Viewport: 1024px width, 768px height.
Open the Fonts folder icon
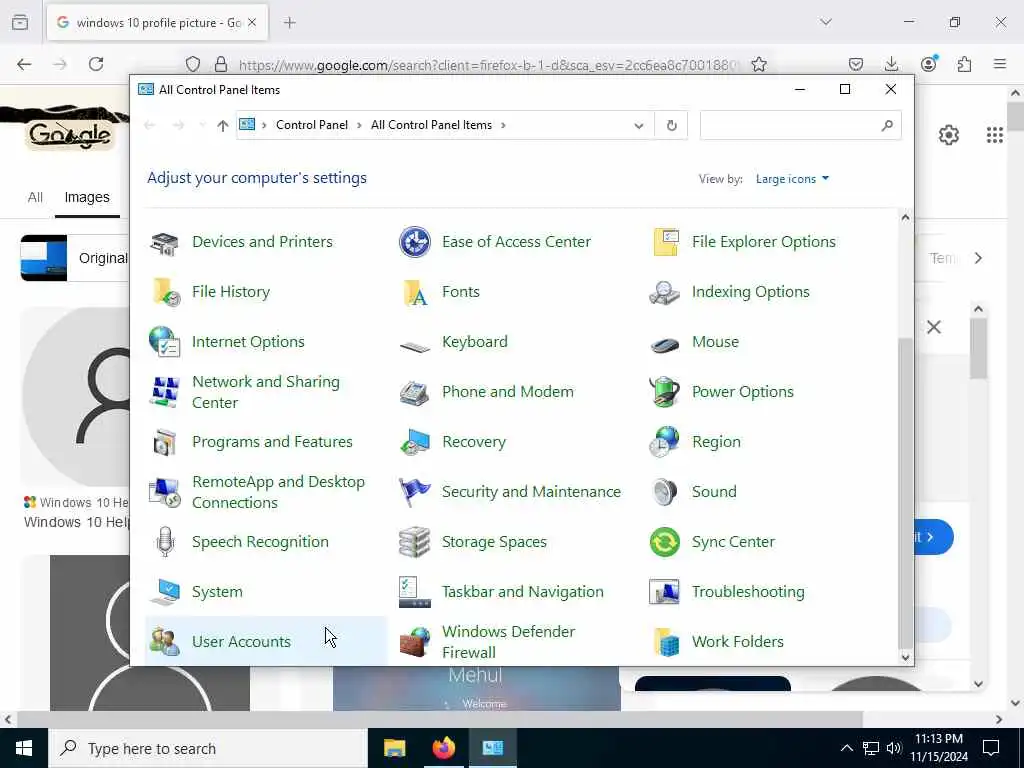coord(415,292)
